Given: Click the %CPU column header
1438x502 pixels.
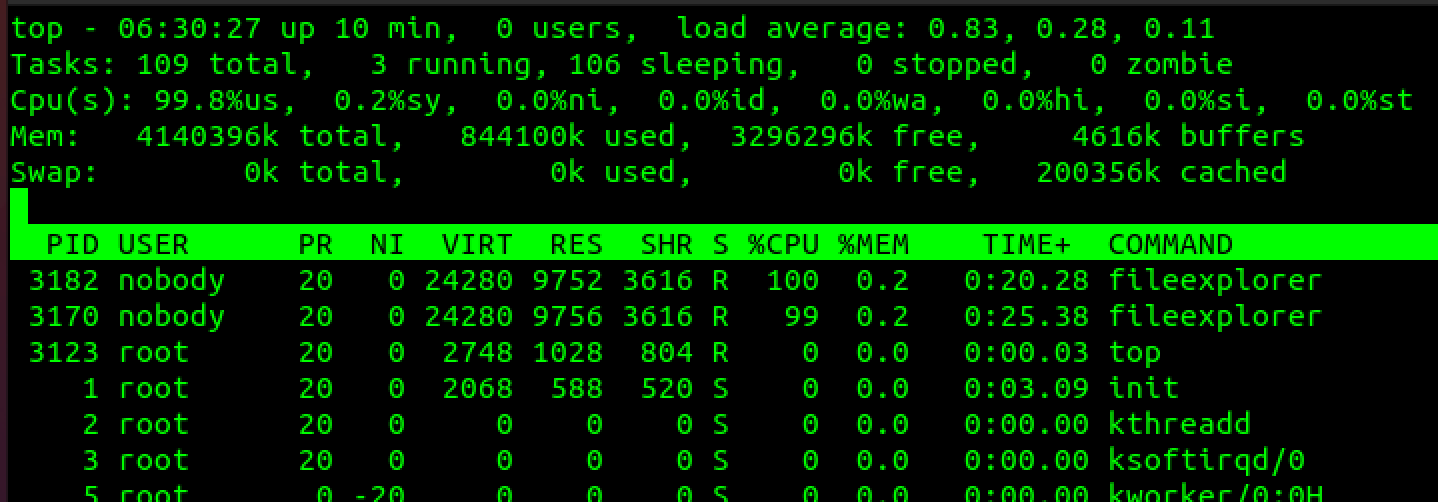Looking at the screenshot, I should 783,244.
